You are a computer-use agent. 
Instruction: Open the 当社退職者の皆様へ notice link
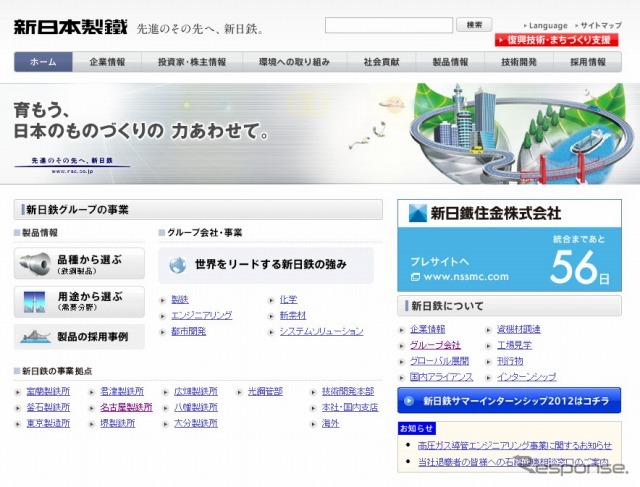click(513, 462)
